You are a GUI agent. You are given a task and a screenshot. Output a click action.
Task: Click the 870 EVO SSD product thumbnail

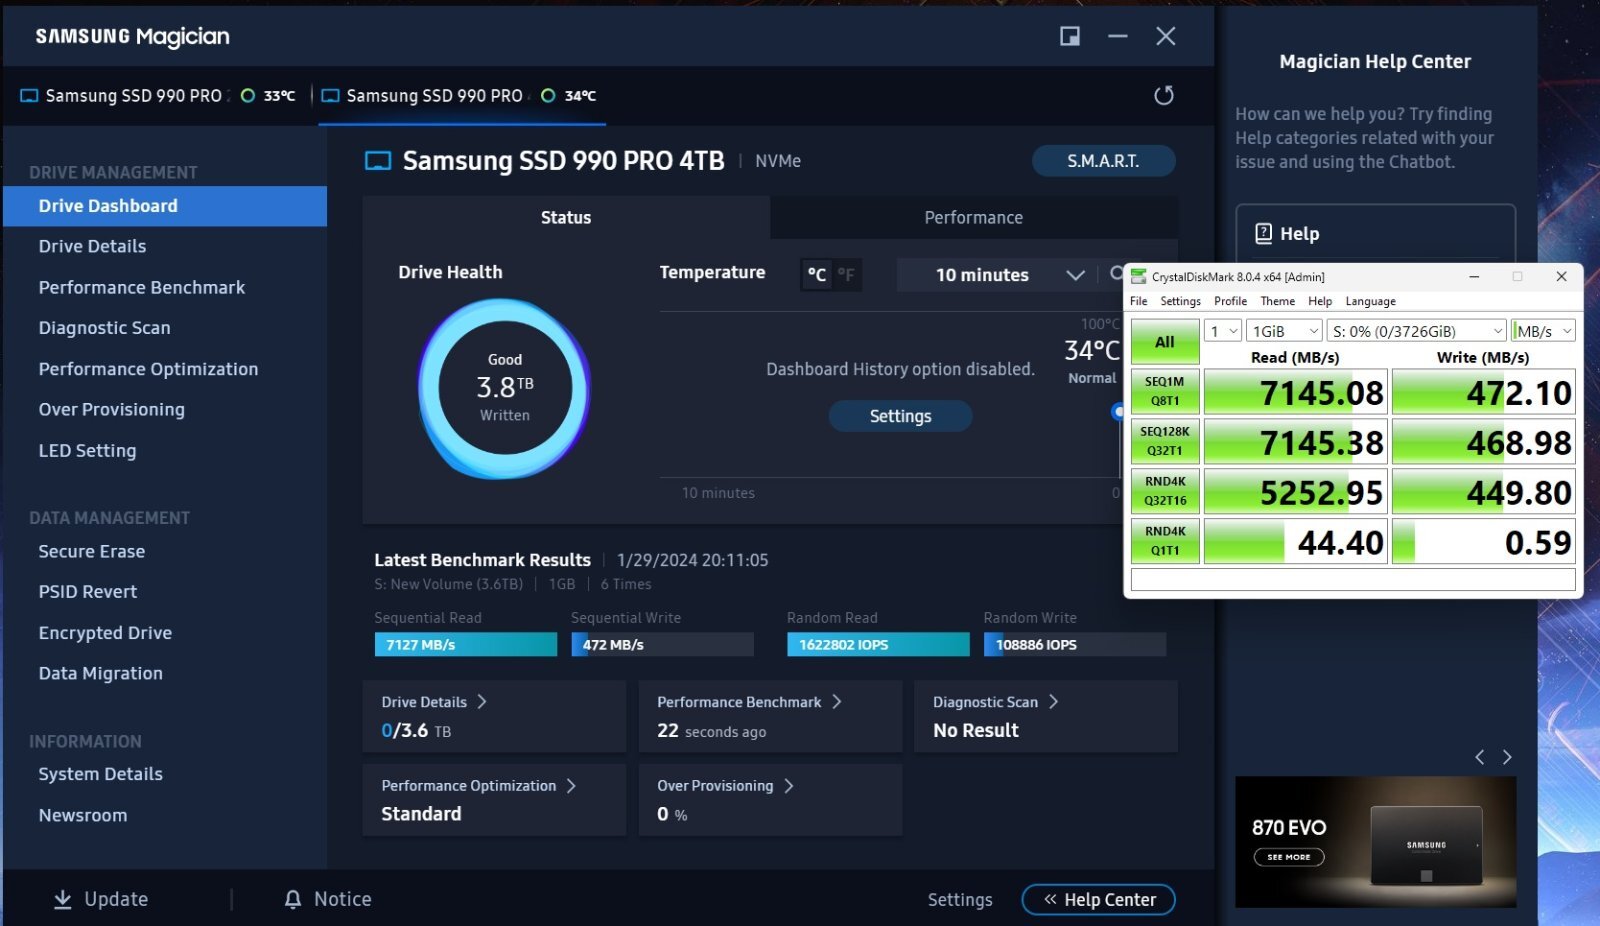point(1426,846)
